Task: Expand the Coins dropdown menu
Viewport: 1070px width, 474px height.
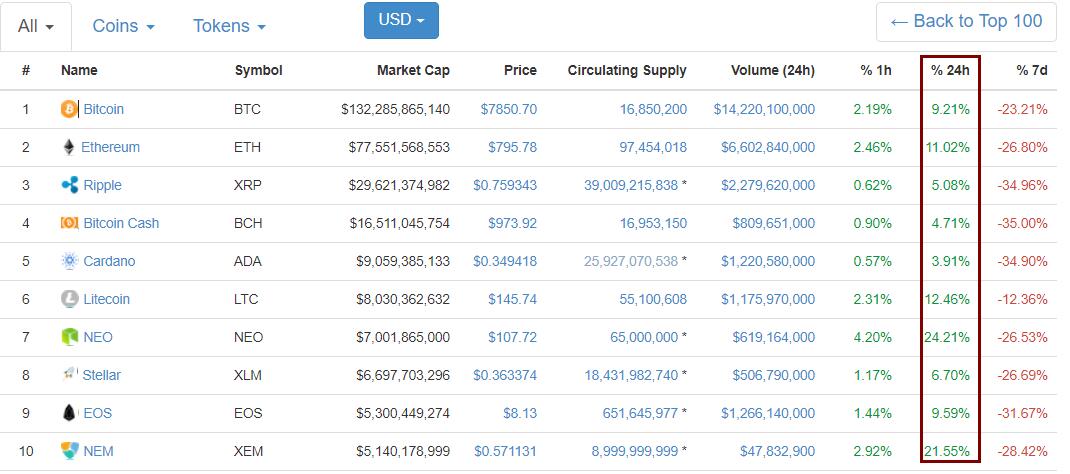Action: tap(123, 26)
